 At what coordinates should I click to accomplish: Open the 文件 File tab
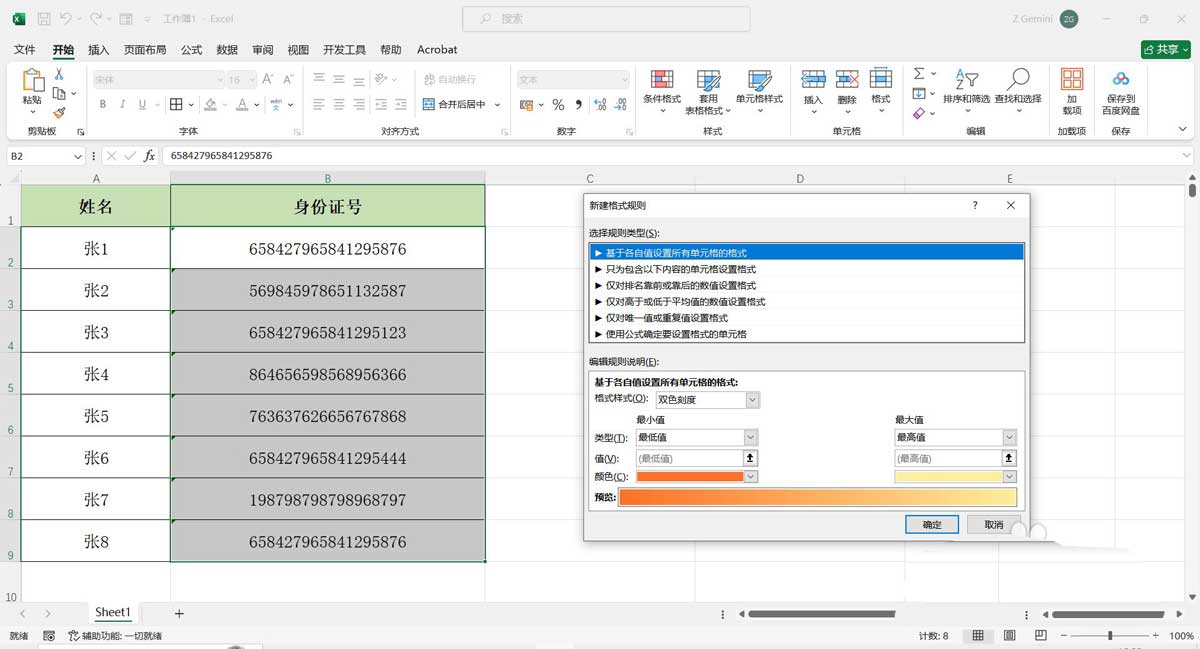pos(25,49)
